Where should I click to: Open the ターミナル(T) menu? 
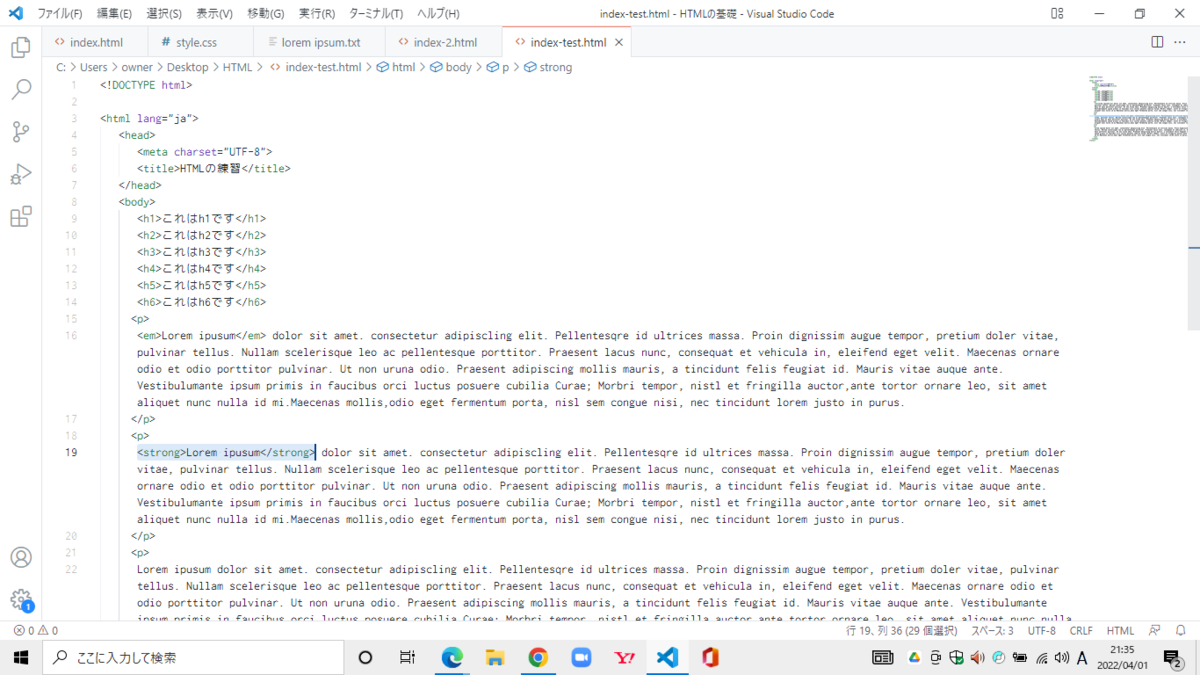pos(376,14)
